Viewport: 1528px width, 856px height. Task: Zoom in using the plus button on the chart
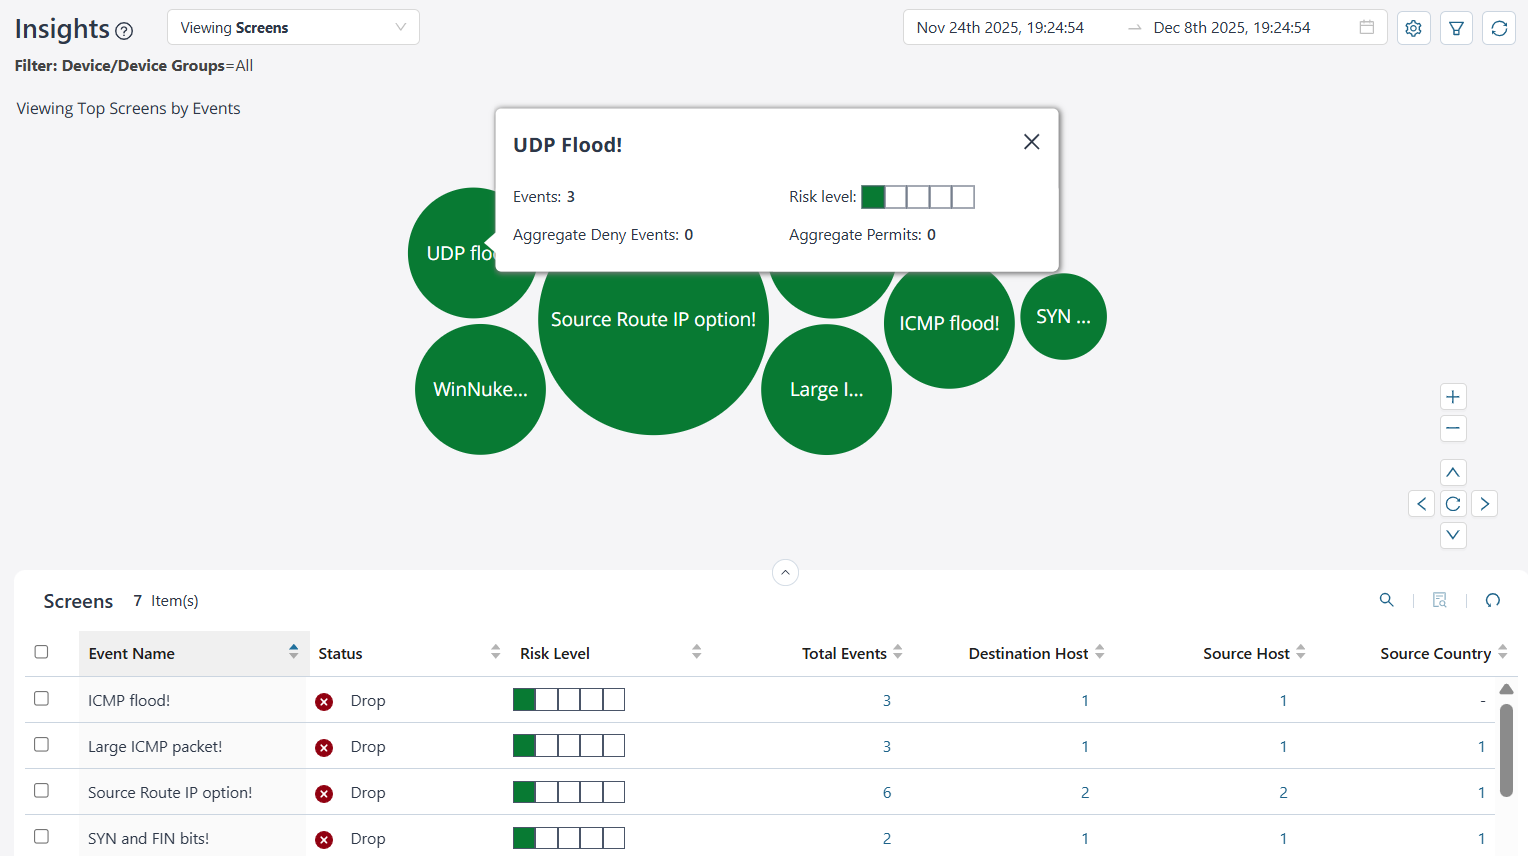tap(1453, 396)
